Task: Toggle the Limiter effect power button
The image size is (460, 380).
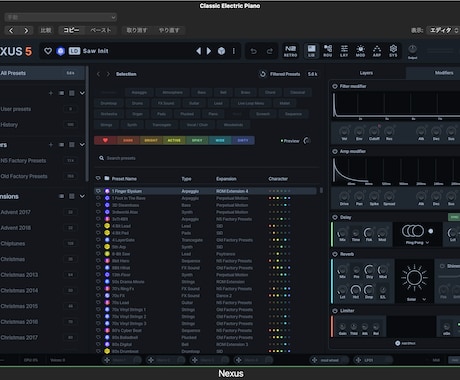Action: coord(335,311)
